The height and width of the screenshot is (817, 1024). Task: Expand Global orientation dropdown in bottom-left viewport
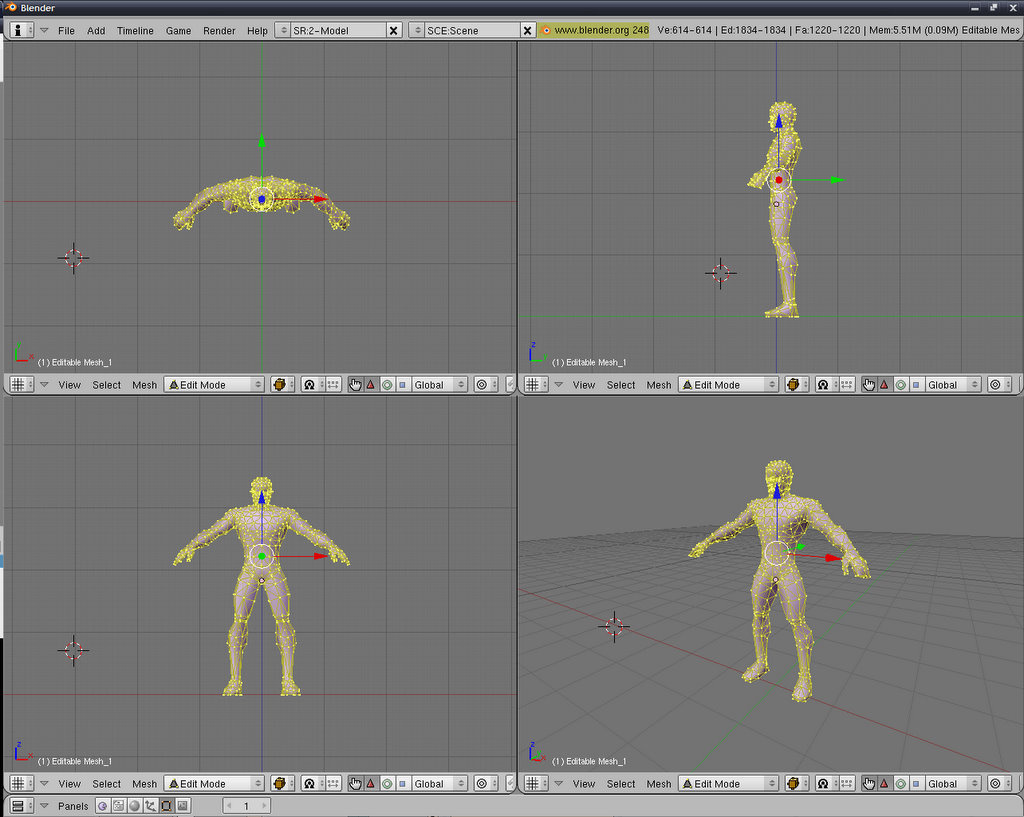tap(440, 784)
